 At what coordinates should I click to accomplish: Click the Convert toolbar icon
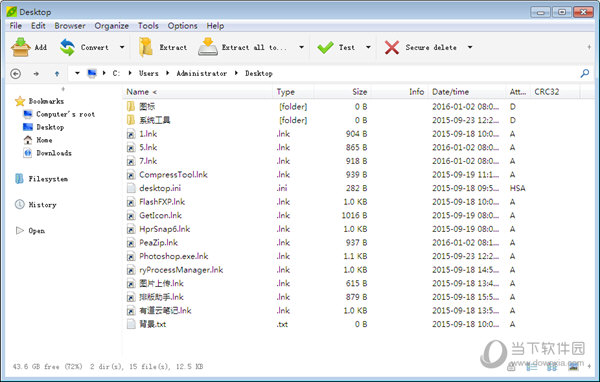point(67,47)
